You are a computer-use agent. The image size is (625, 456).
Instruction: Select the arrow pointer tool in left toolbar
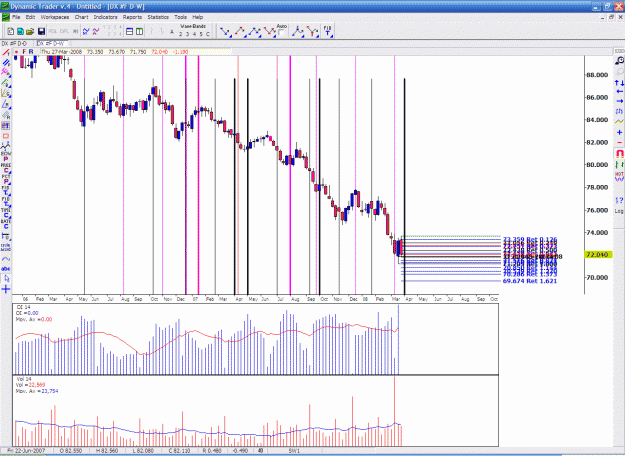pos(6,279)
